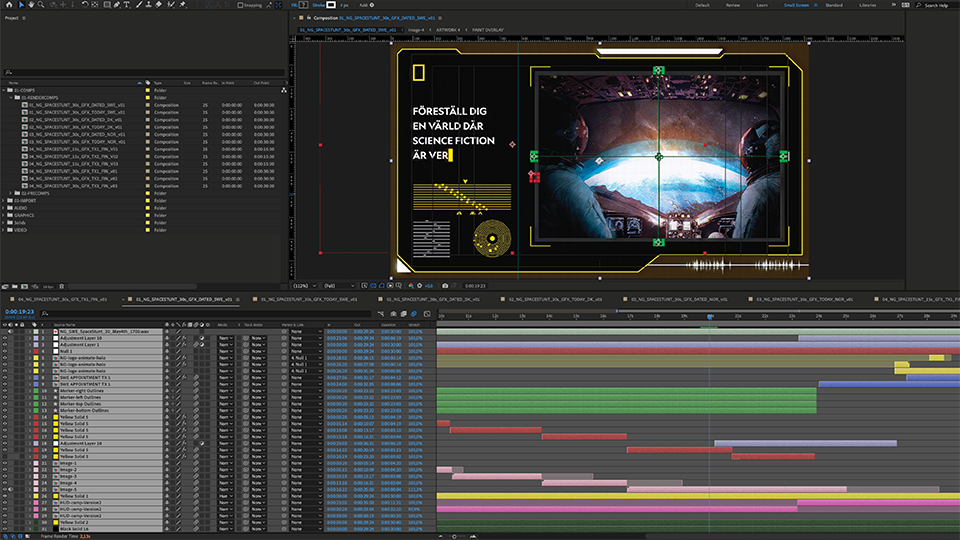Select the Rotation tool
This screenshot has height=540, width=960.
[85, 5]
